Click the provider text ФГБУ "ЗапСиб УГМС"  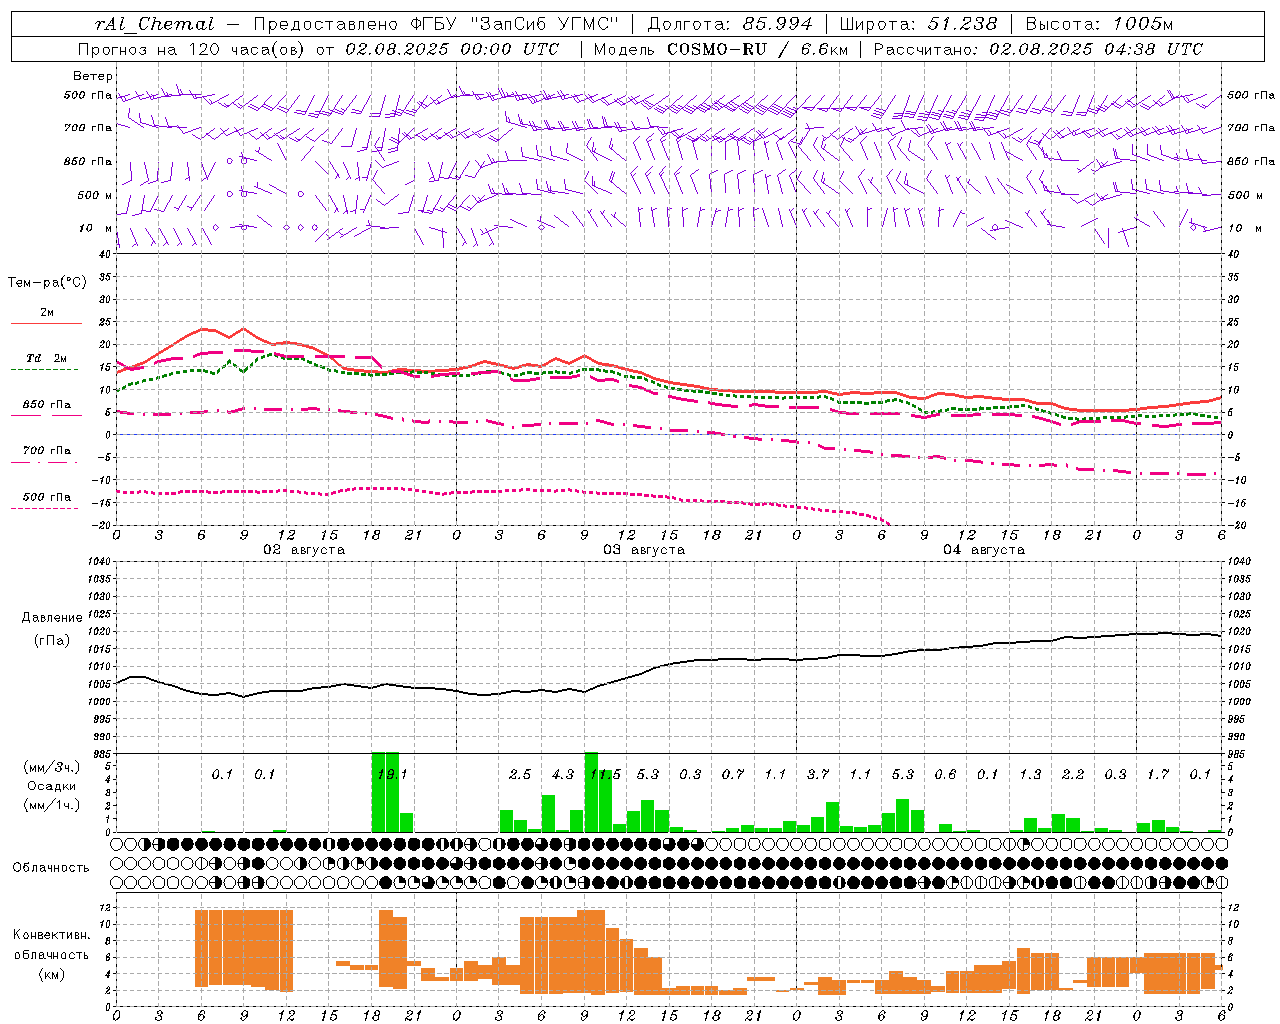[514, 24]
